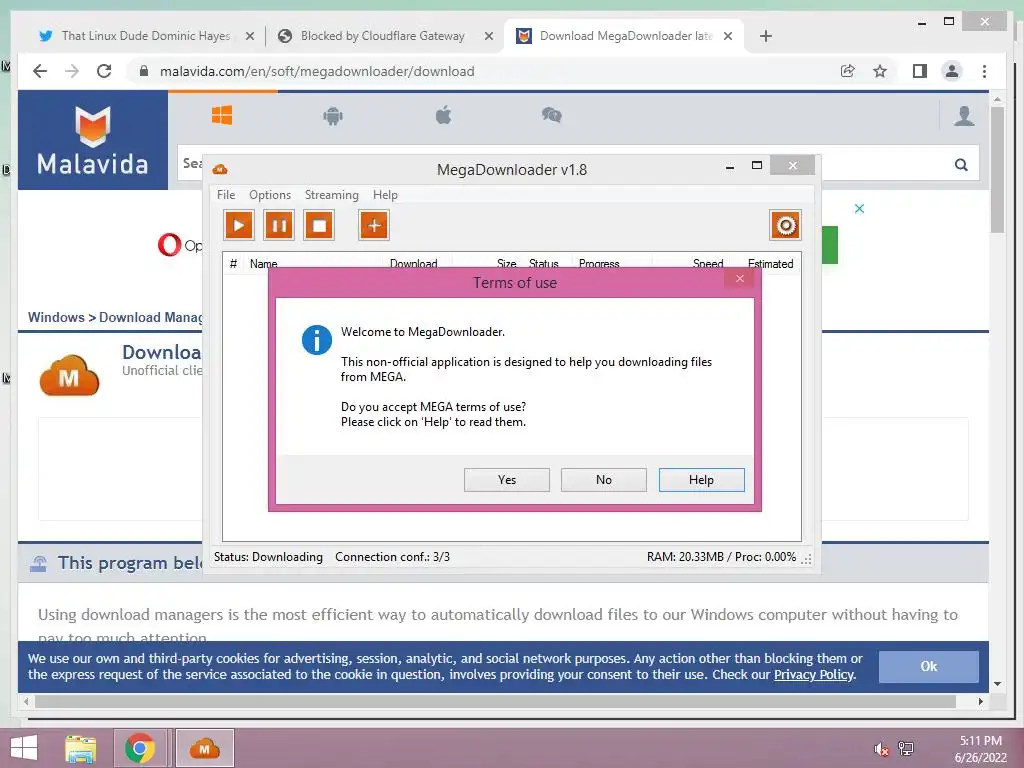
Task: Bookmark page with the star icon
Action: (880, 71)
